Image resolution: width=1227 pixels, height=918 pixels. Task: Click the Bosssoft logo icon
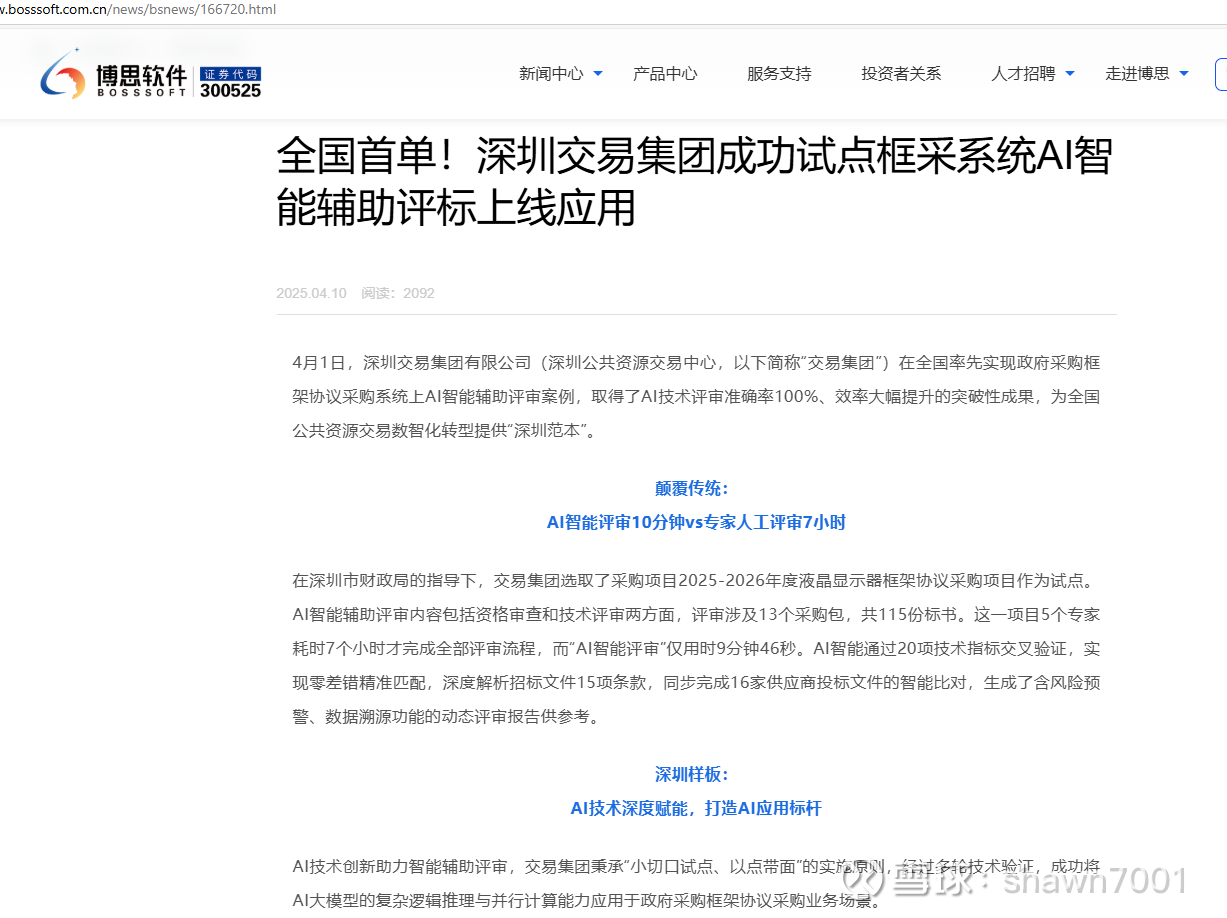tap(63, 73)
